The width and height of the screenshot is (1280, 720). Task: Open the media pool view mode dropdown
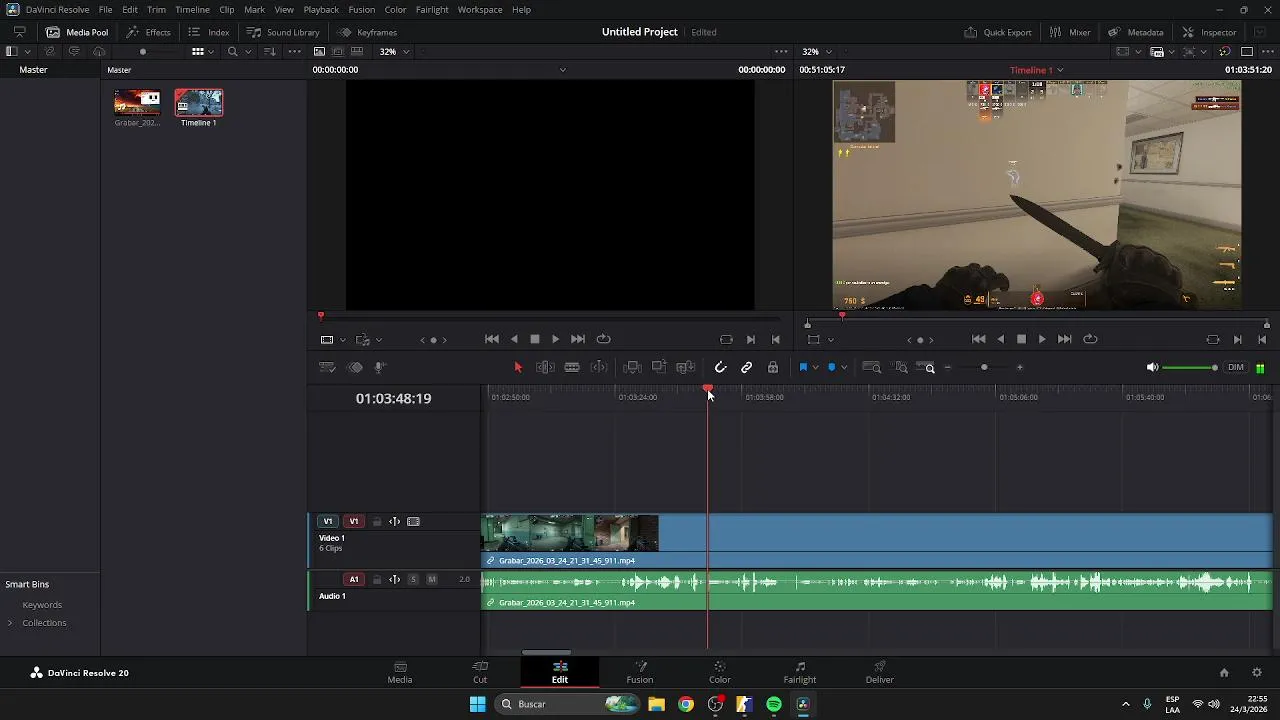(x=211, y=51)
